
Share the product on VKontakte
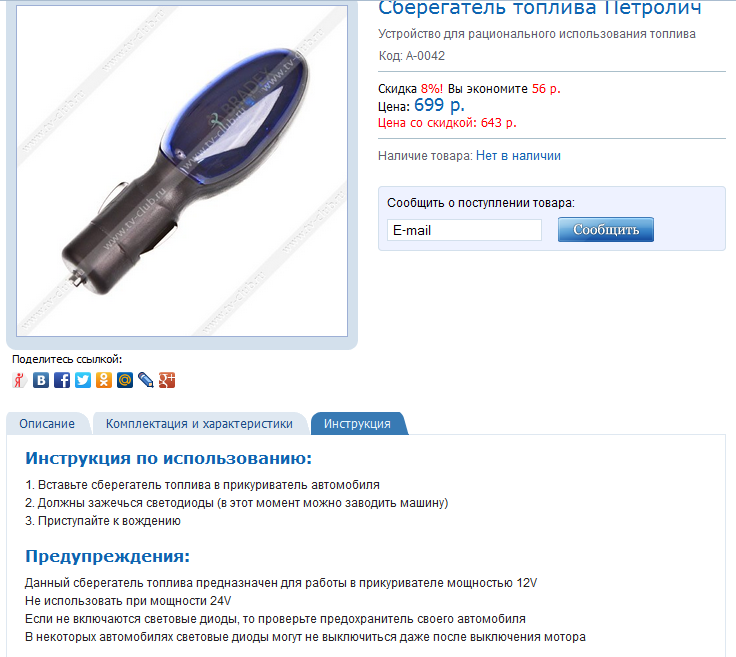[41, 380]
